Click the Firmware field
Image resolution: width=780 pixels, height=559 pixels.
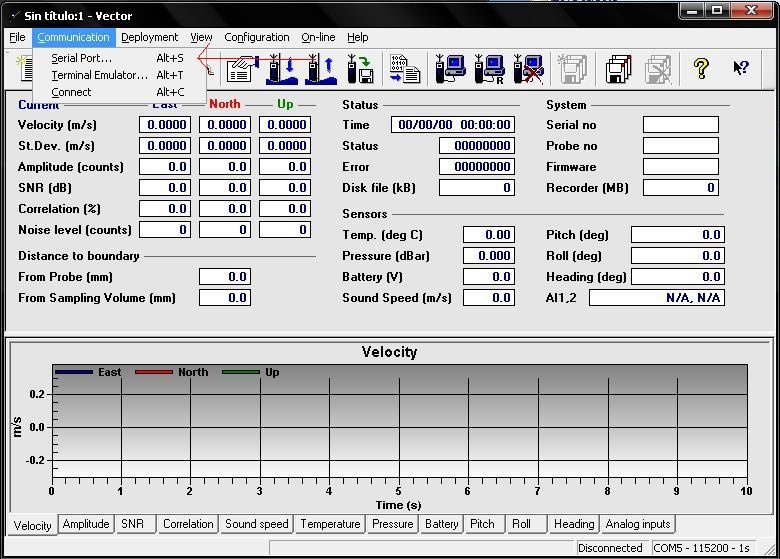[x=681, y=166]
